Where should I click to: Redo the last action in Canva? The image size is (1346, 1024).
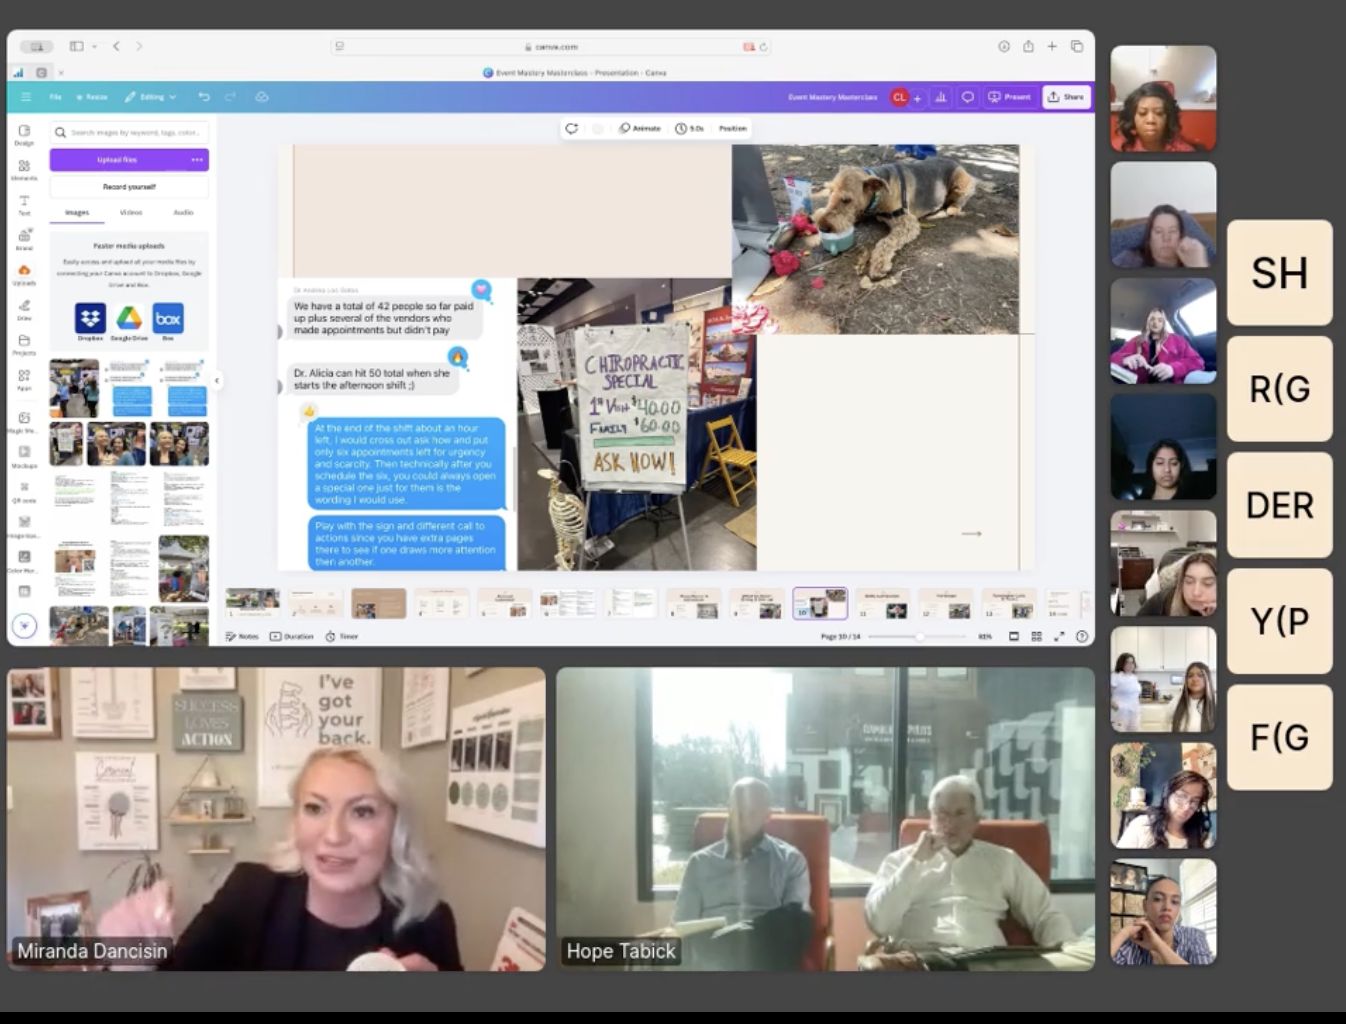coord(231,97)
